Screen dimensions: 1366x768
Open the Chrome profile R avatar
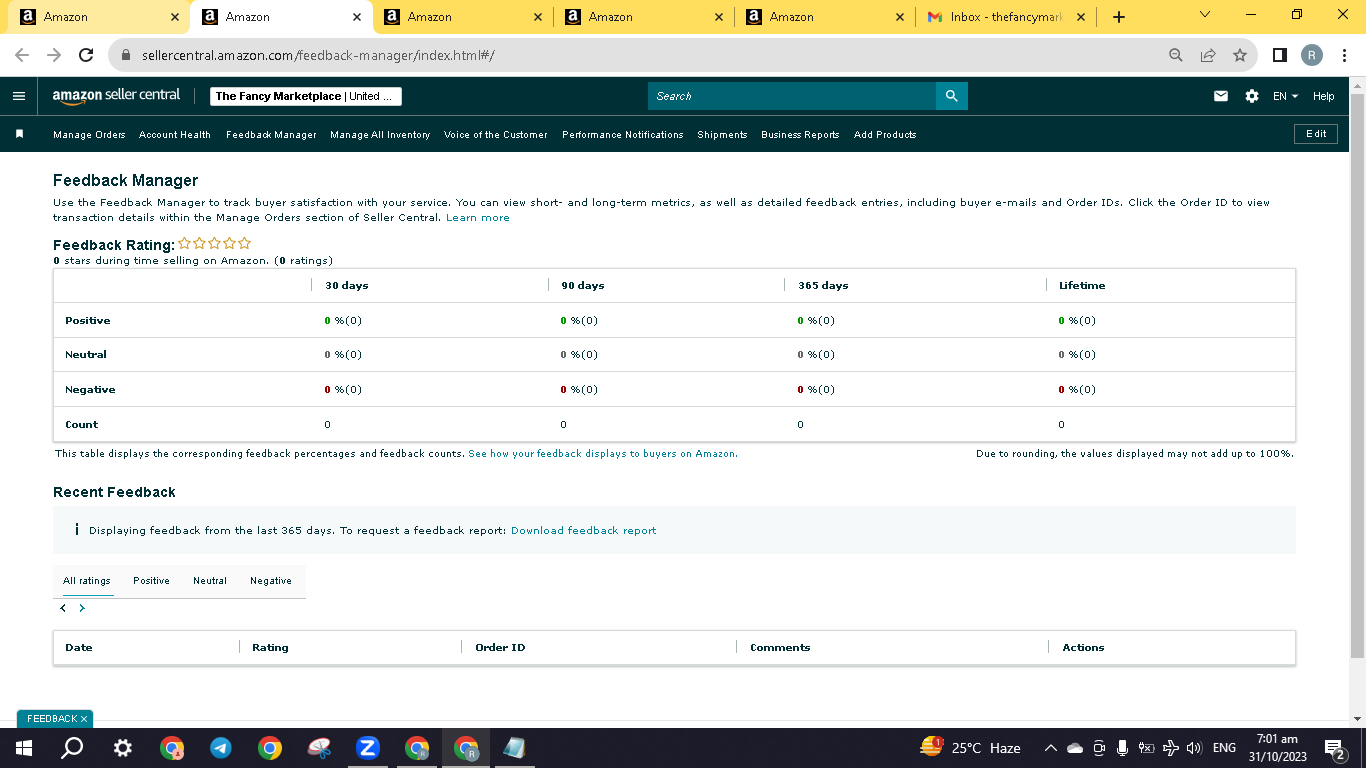1312,55
